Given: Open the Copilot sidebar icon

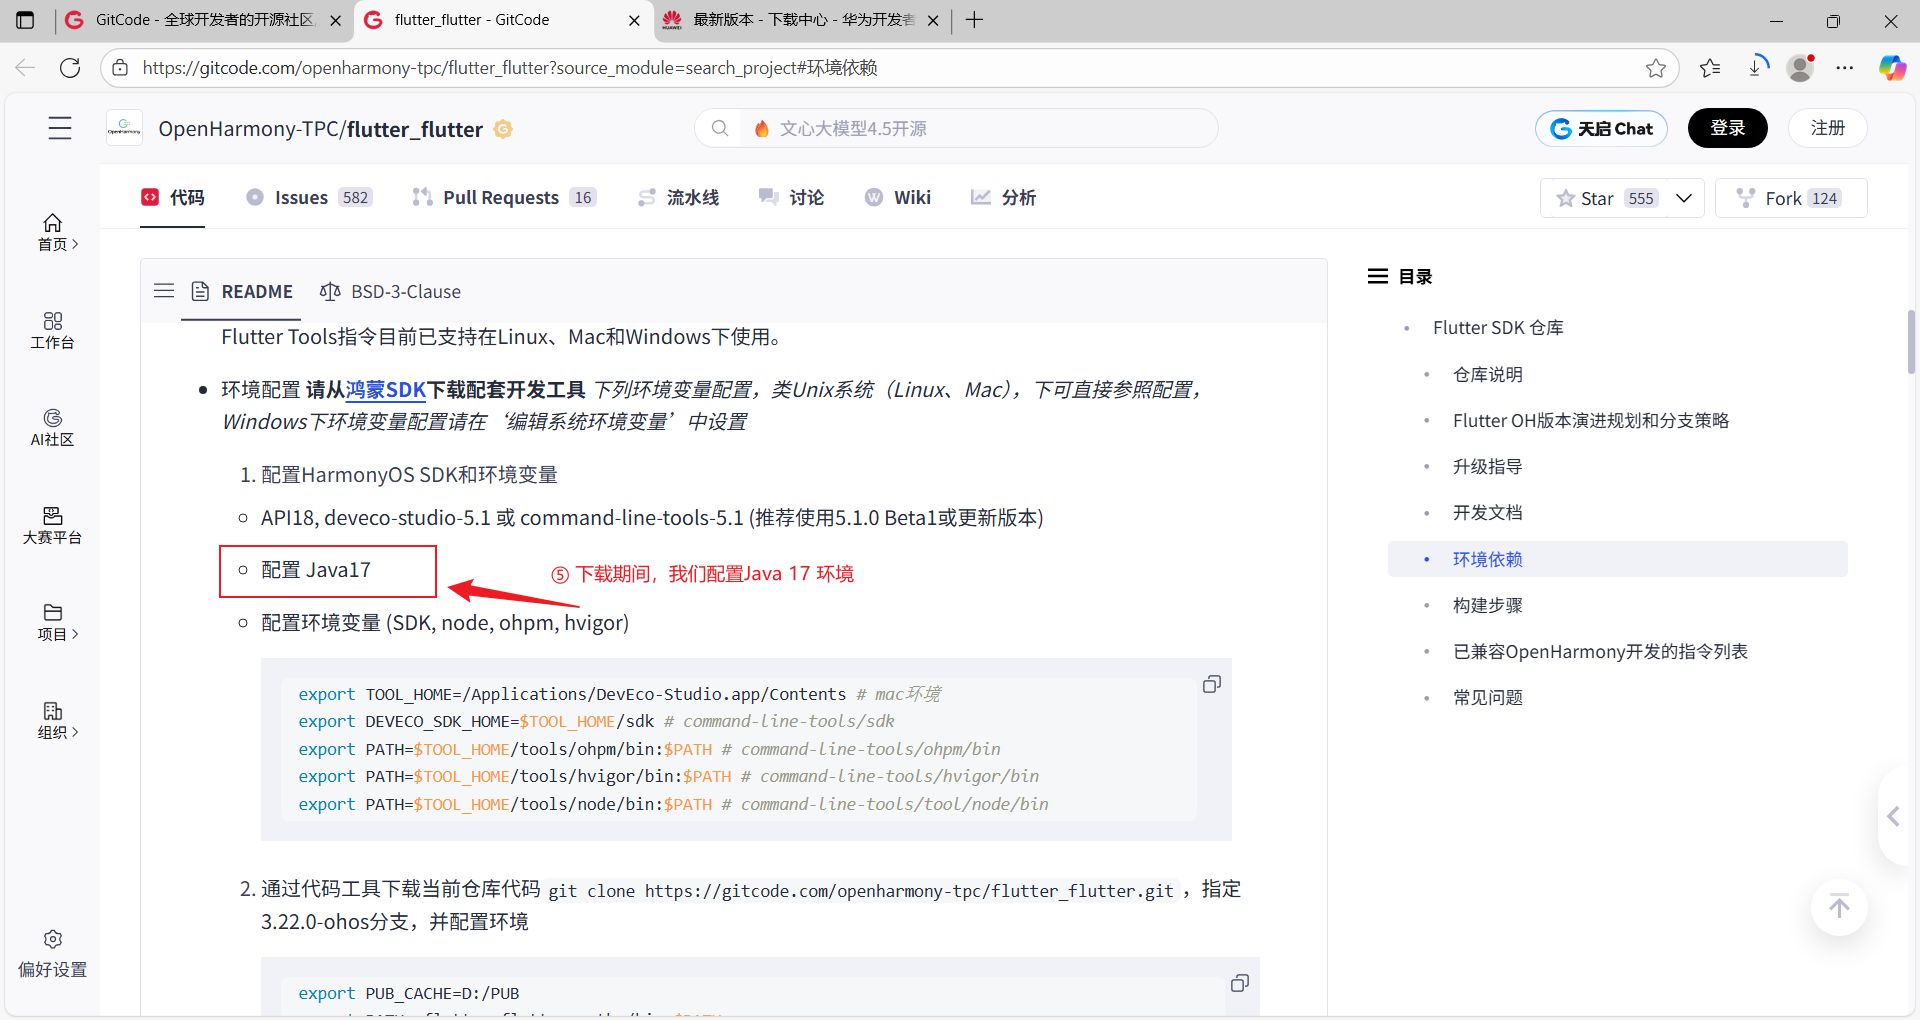Looking at the screenshot, I should click(1892, 67).
